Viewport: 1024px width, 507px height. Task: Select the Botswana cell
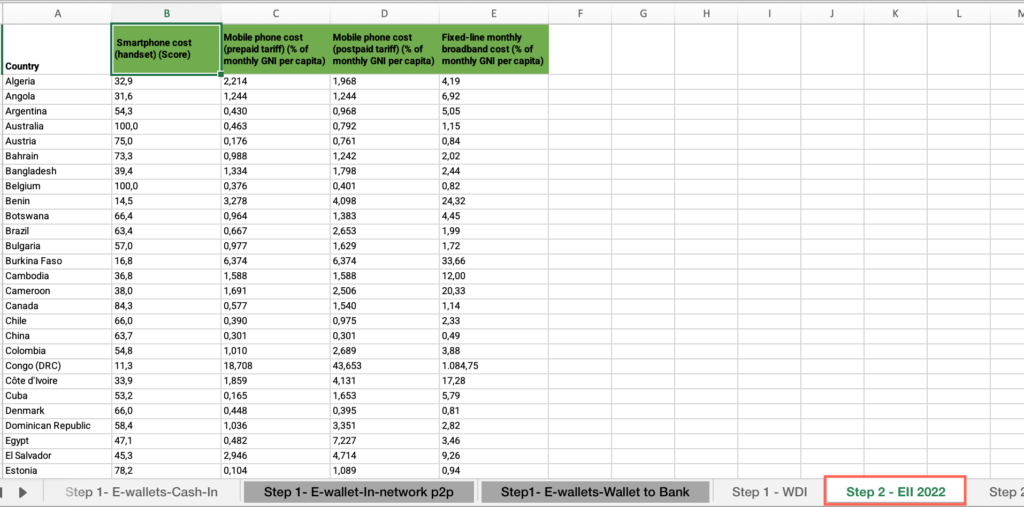[57, 216]
